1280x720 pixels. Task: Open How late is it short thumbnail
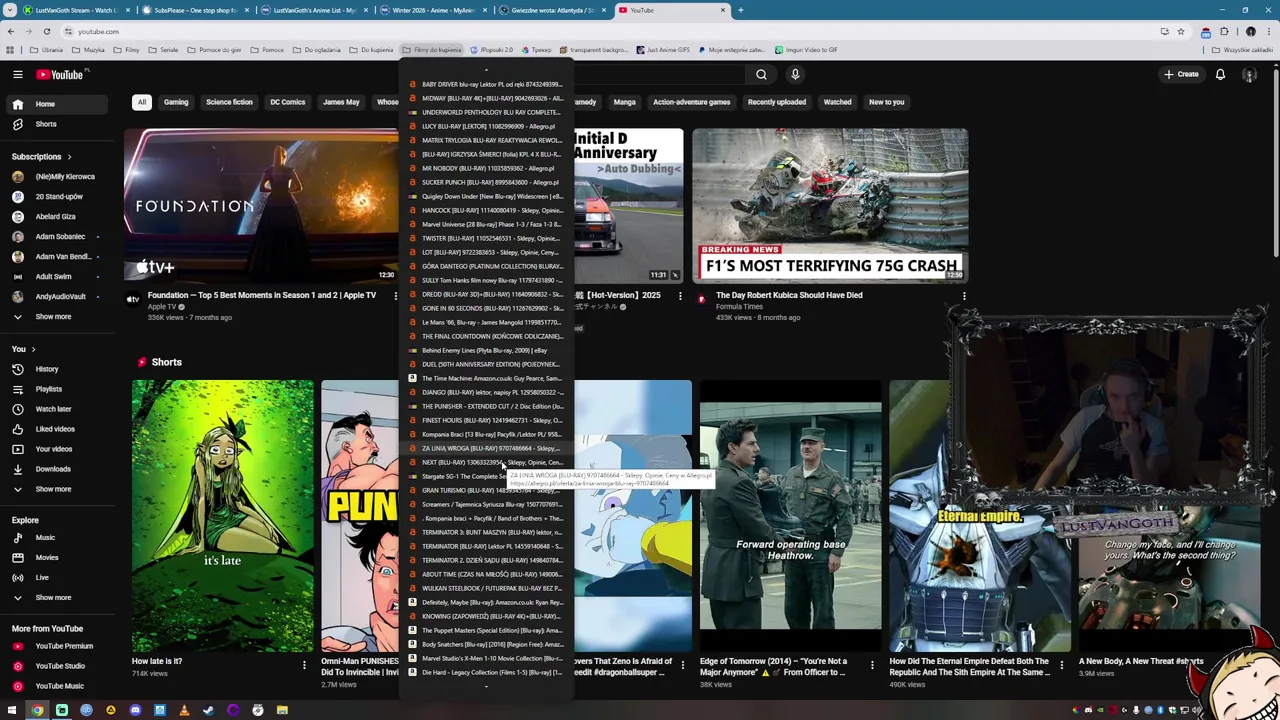coord(222,515)
